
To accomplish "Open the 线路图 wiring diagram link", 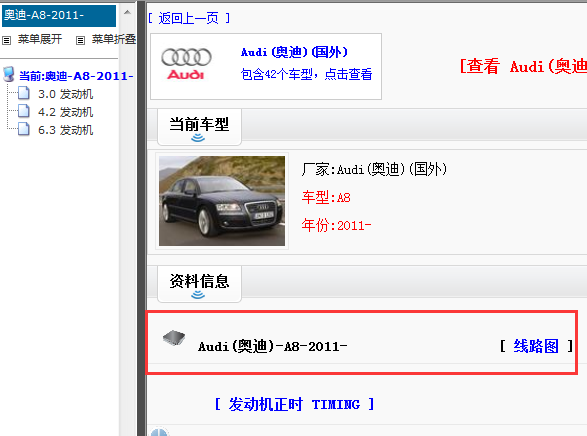I will pos(536,346).
